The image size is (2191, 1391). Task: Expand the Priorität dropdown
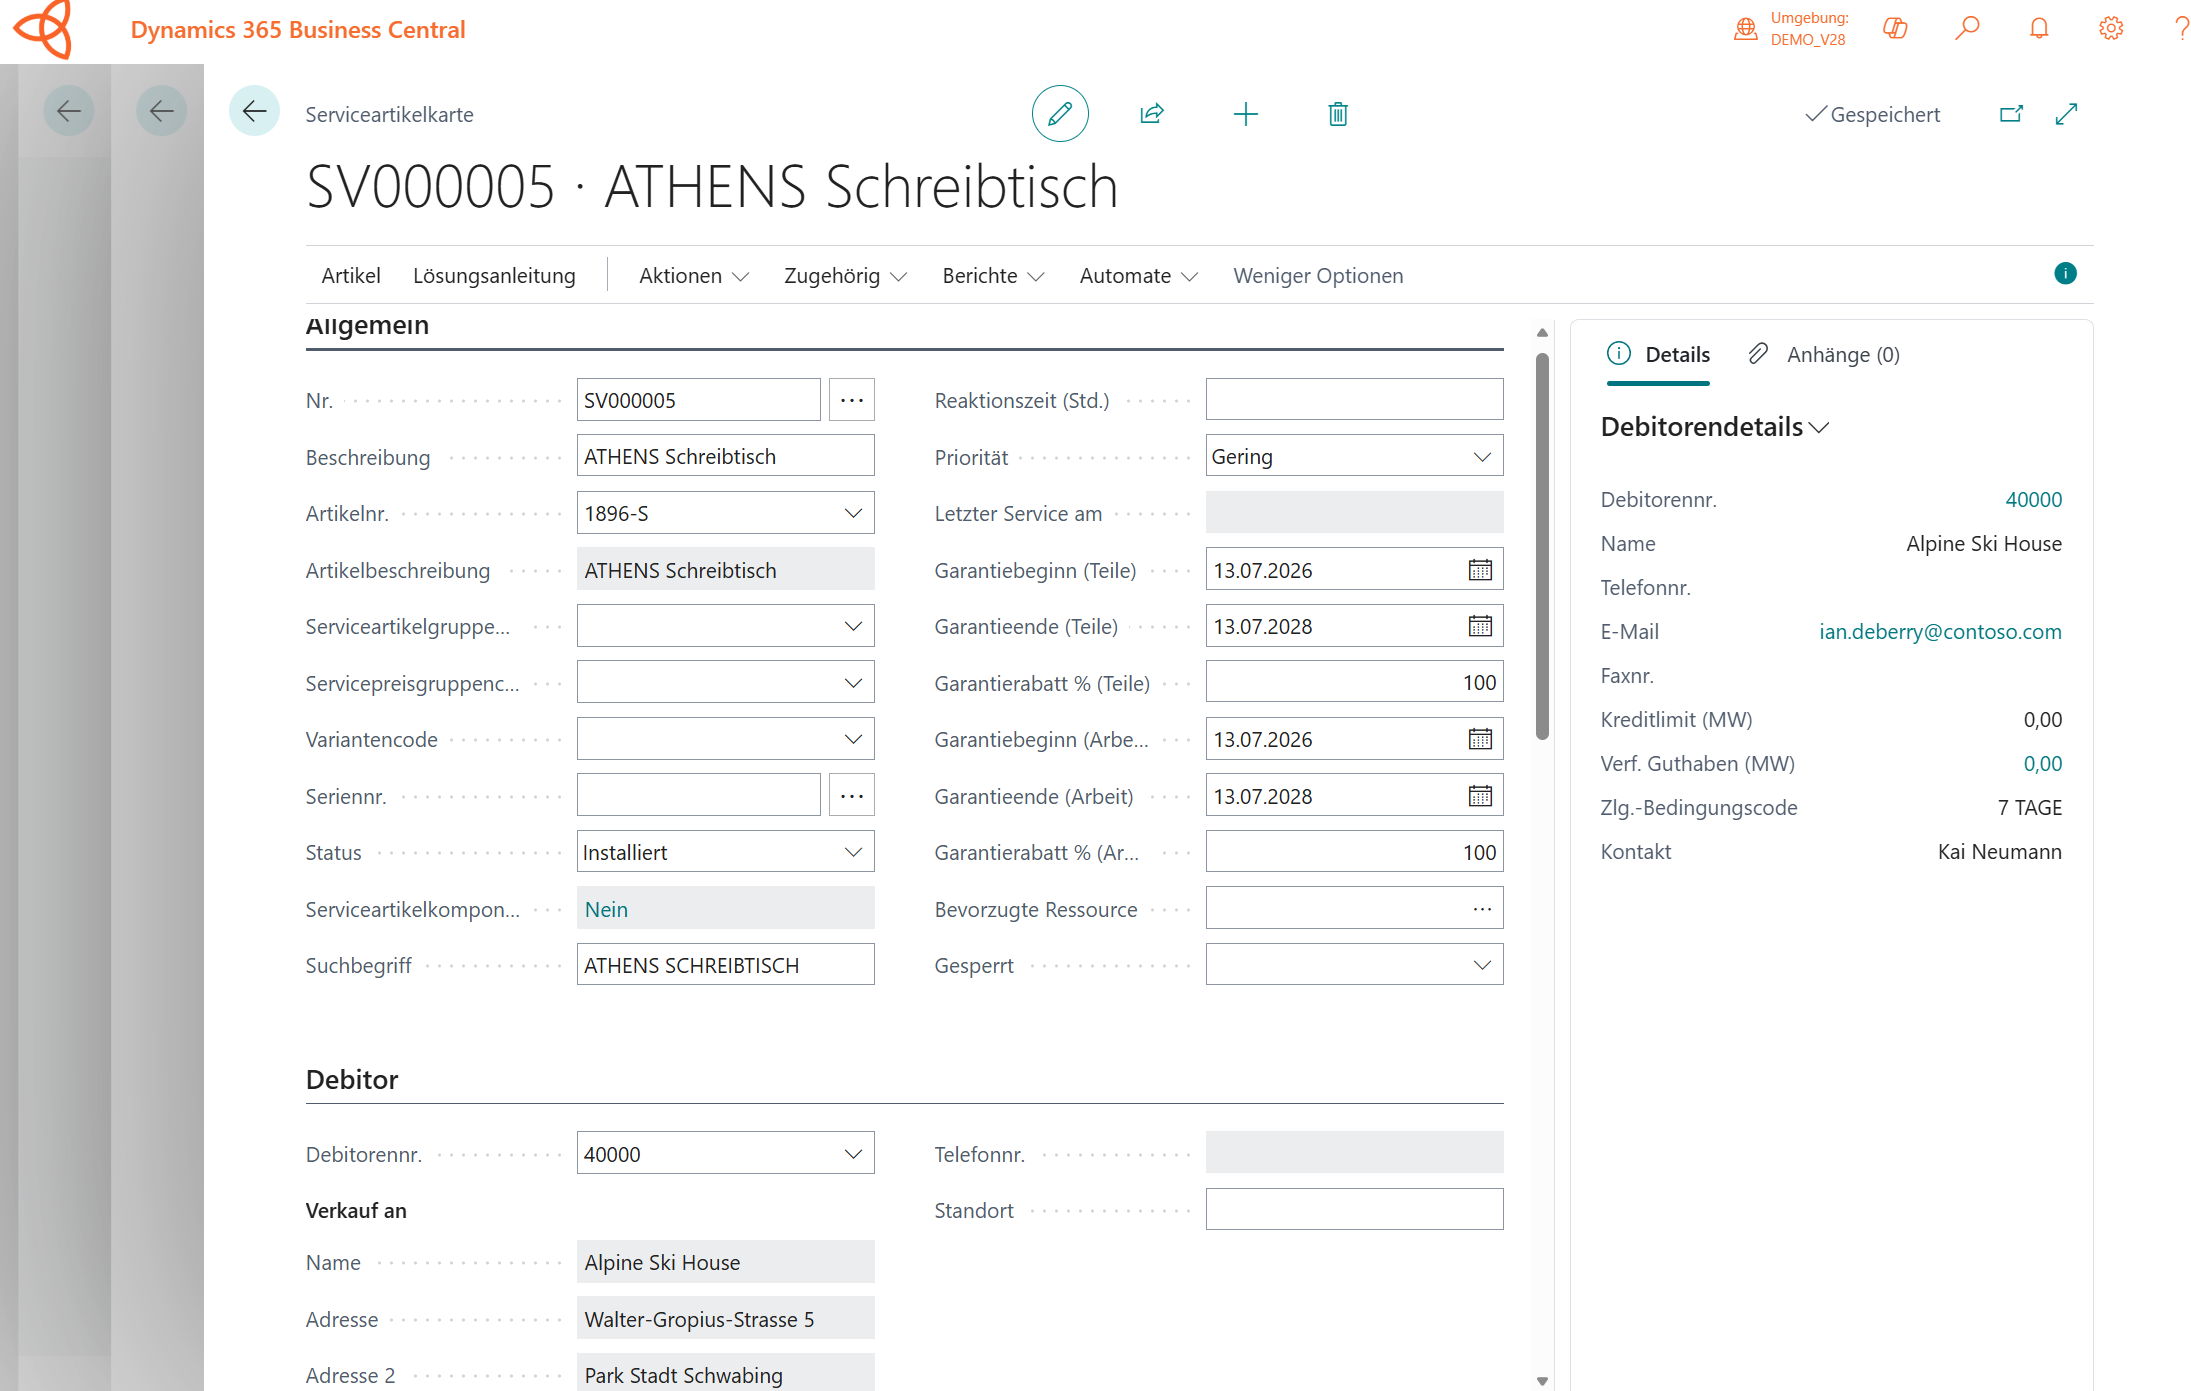(x=1481, y=457)
